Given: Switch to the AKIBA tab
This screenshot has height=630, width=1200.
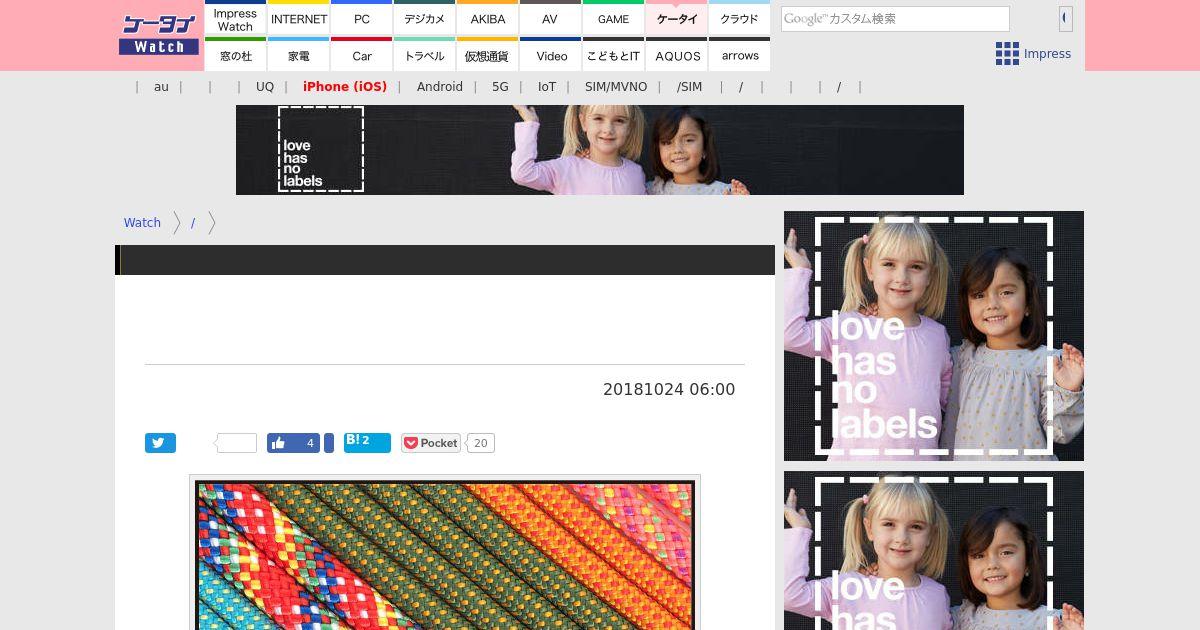Looking at the screenshot, I should 488,19.
